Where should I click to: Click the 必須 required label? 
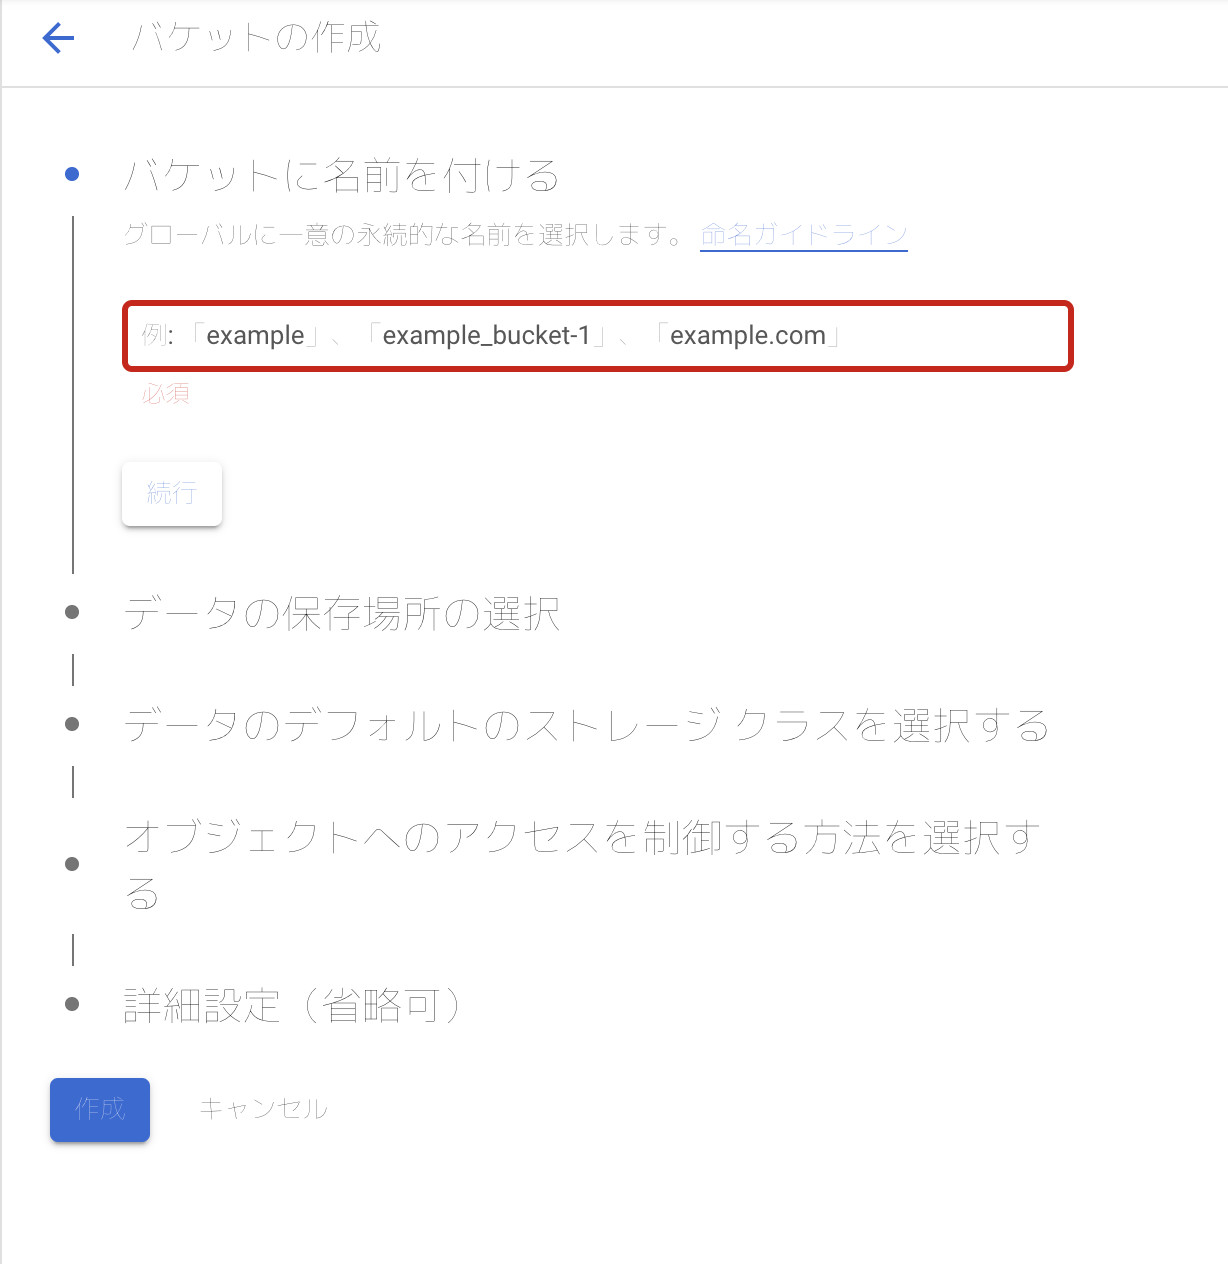point(166,394)
